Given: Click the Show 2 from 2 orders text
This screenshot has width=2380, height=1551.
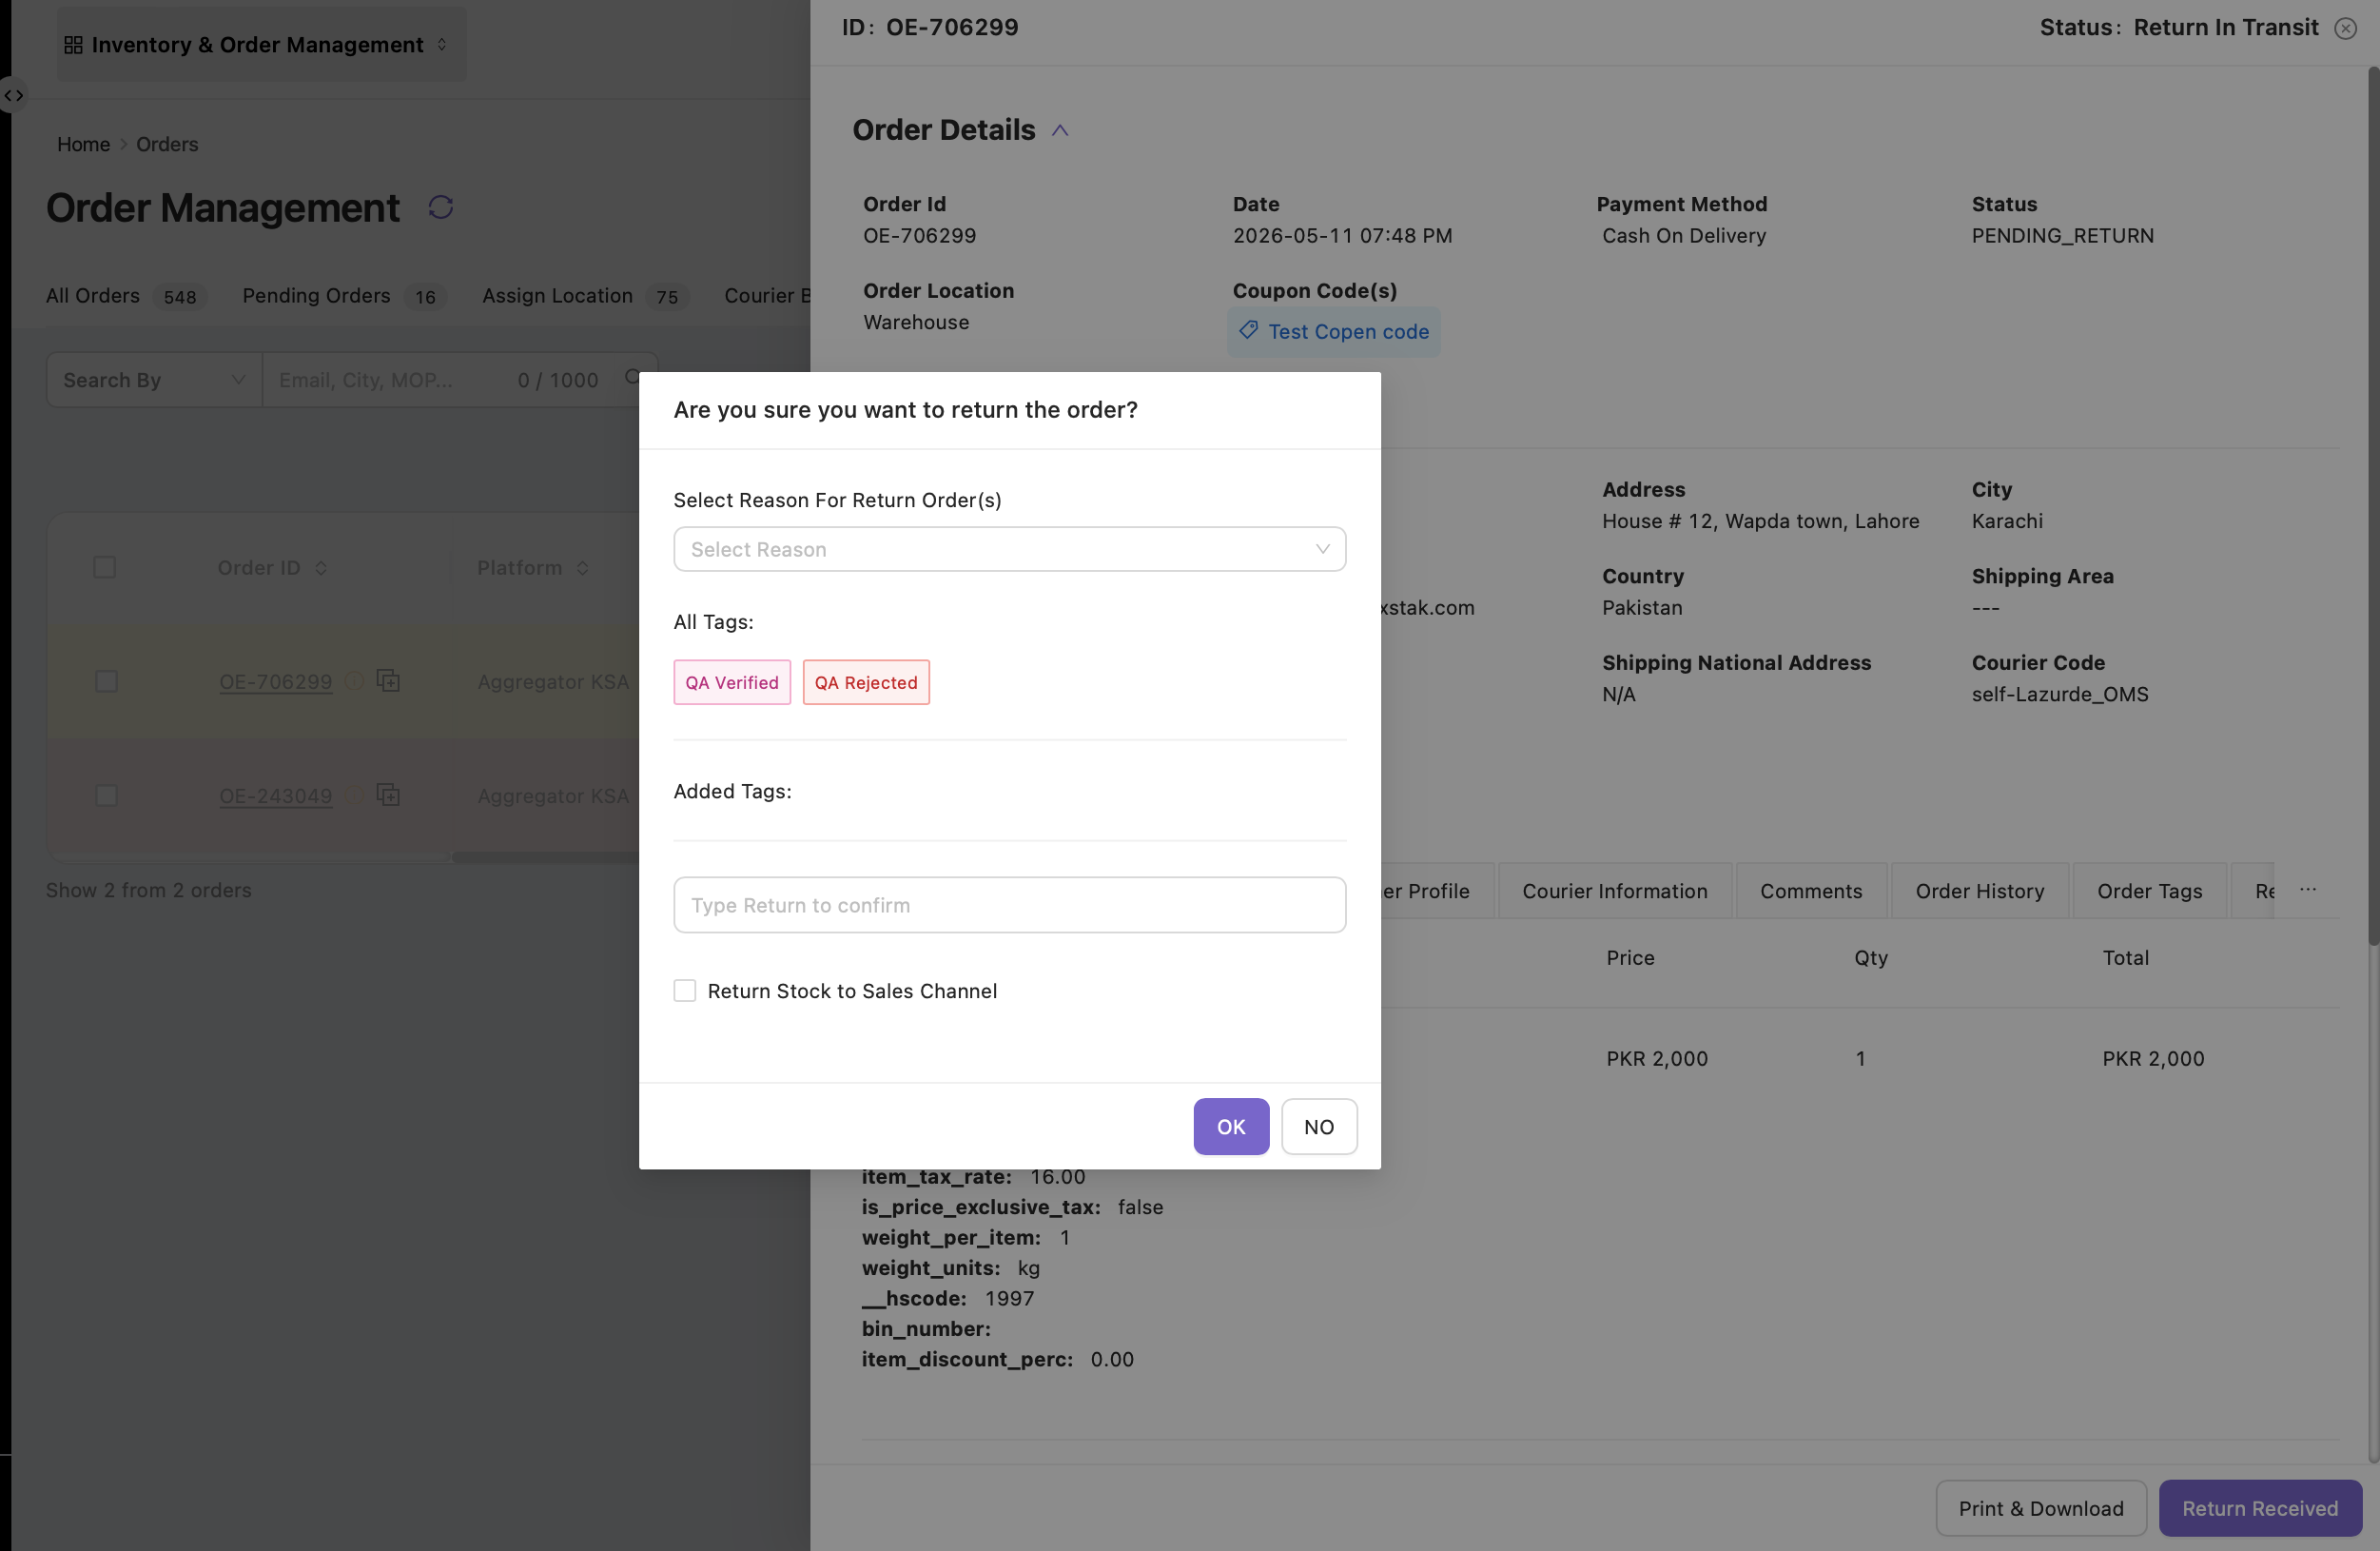Looking at the screenshot, I should click(149, 890).
